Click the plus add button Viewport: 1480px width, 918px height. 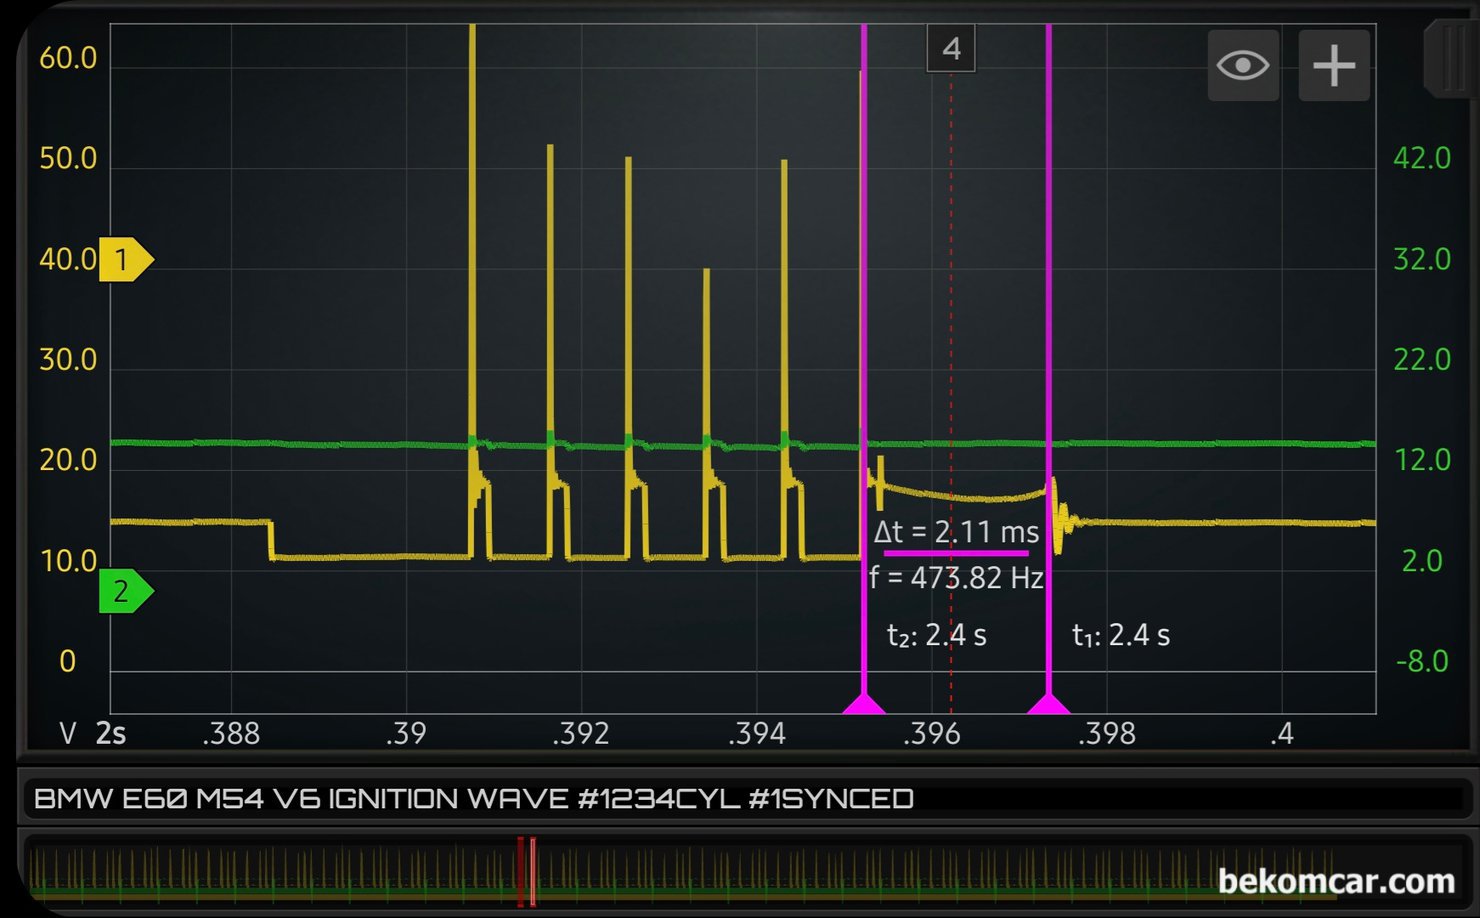tap(1333, 66)
